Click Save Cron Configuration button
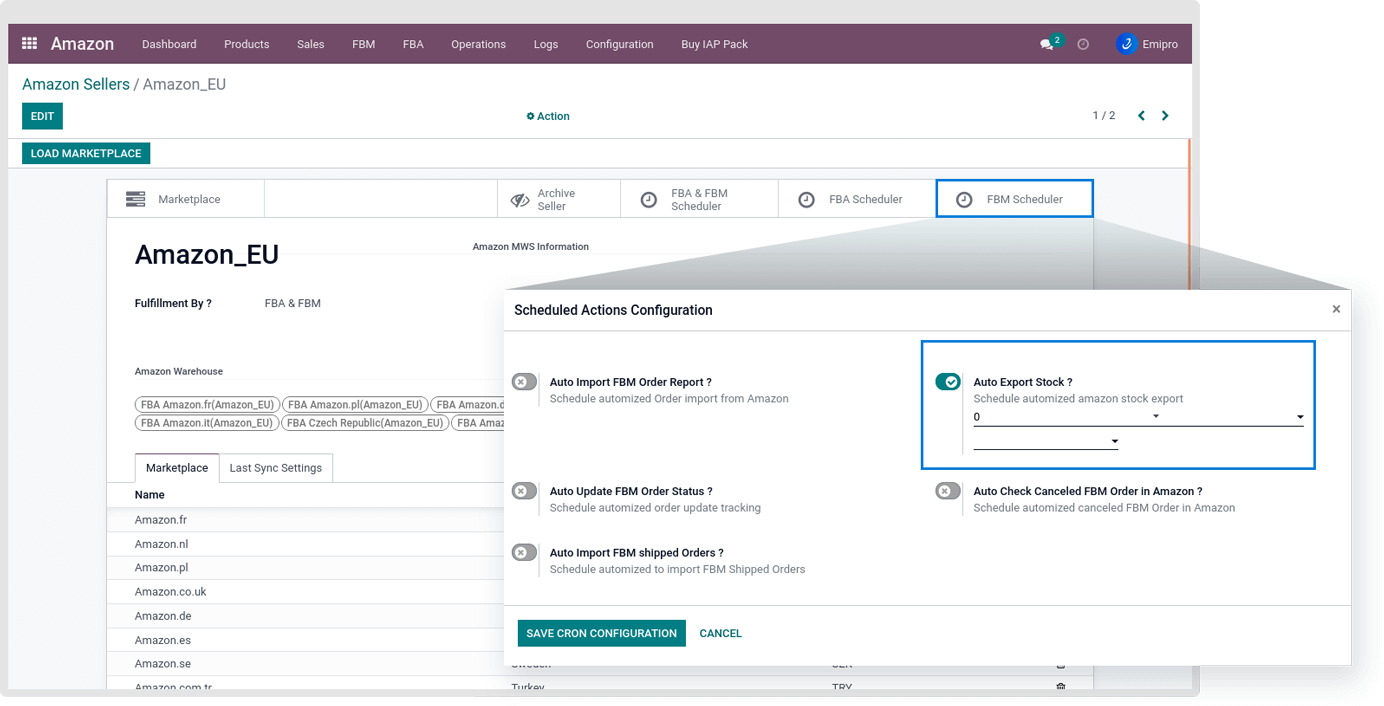Screen dimensions: 1384x706 click(601, 633)
